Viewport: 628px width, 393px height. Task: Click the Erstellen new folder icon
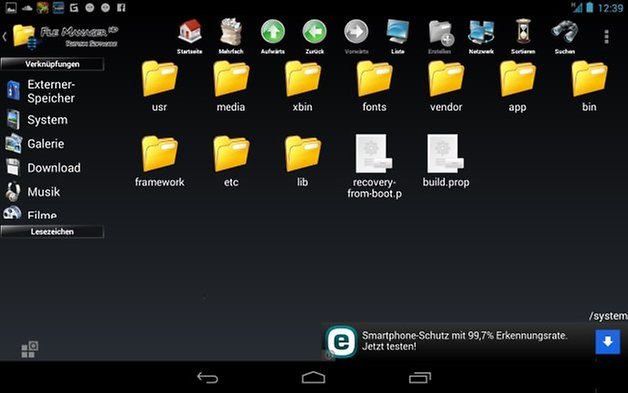point(440,36)
